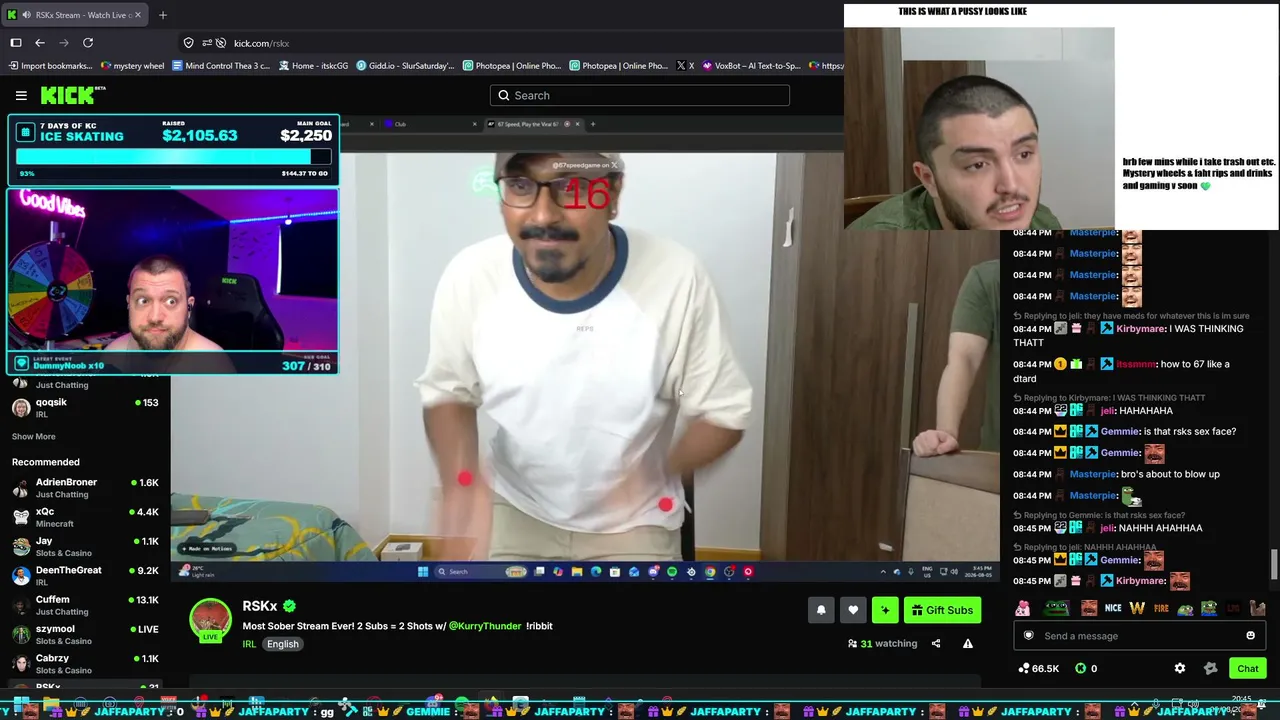This screenshot has width=1280, height=720.
Task: Select the FIRE quick emote
Action: (x=1161, y=608)
